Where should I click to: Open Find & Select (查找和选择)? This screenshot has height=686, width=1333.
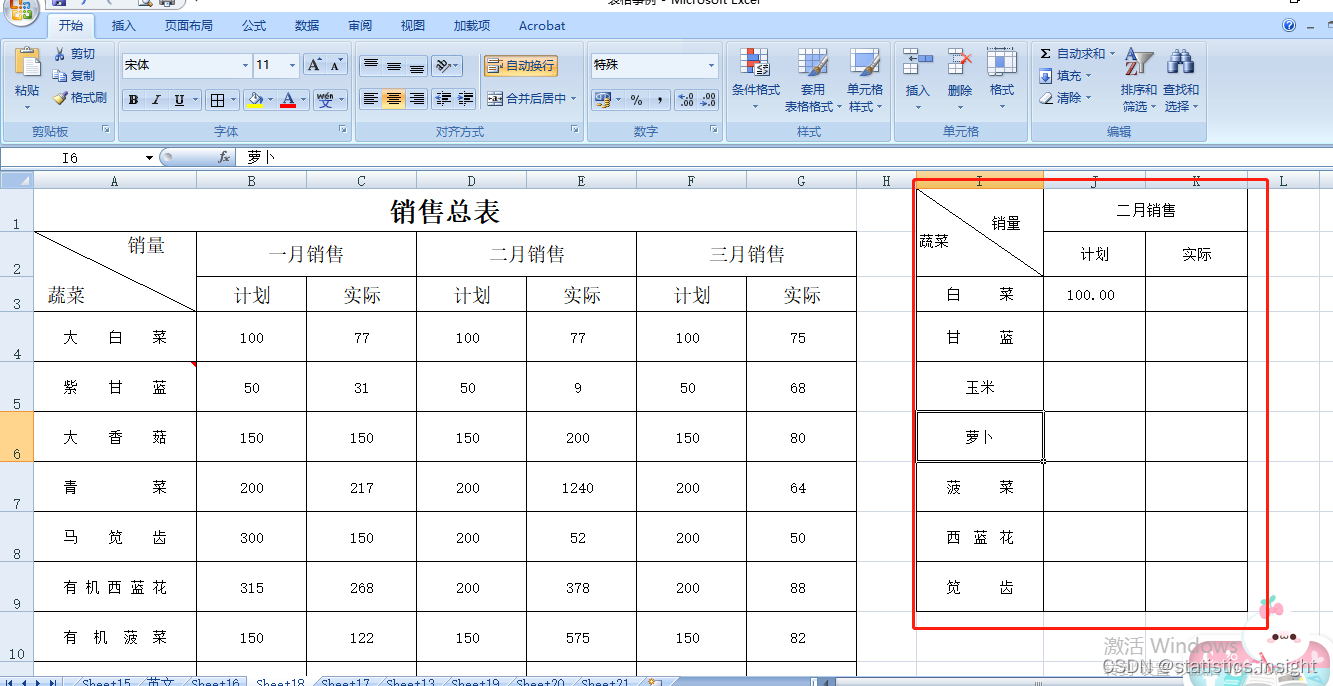coord(1181,80)
